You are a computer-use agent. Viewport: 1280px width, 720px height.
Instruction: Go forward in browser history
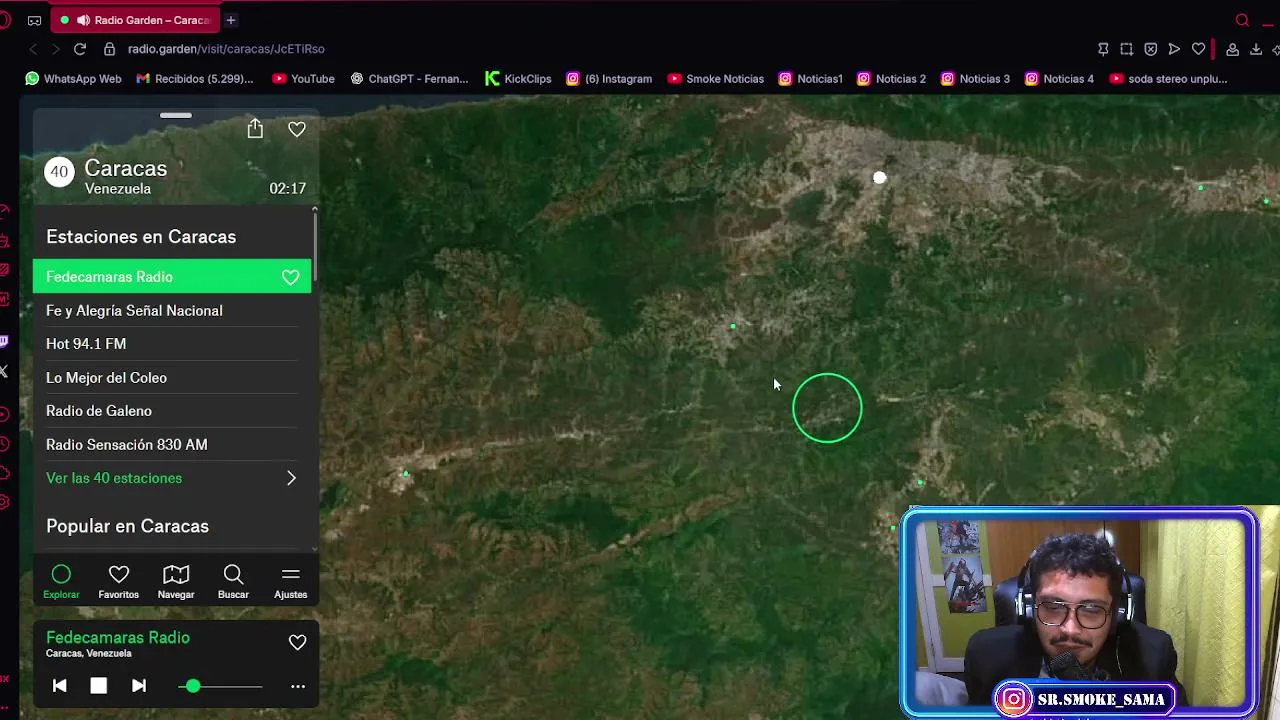(x=56, y=49)
